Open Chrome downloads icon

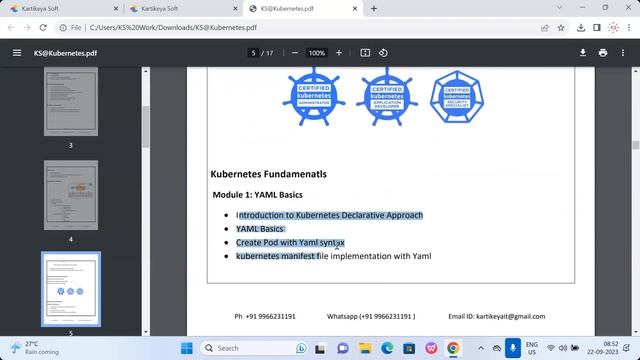581,28
